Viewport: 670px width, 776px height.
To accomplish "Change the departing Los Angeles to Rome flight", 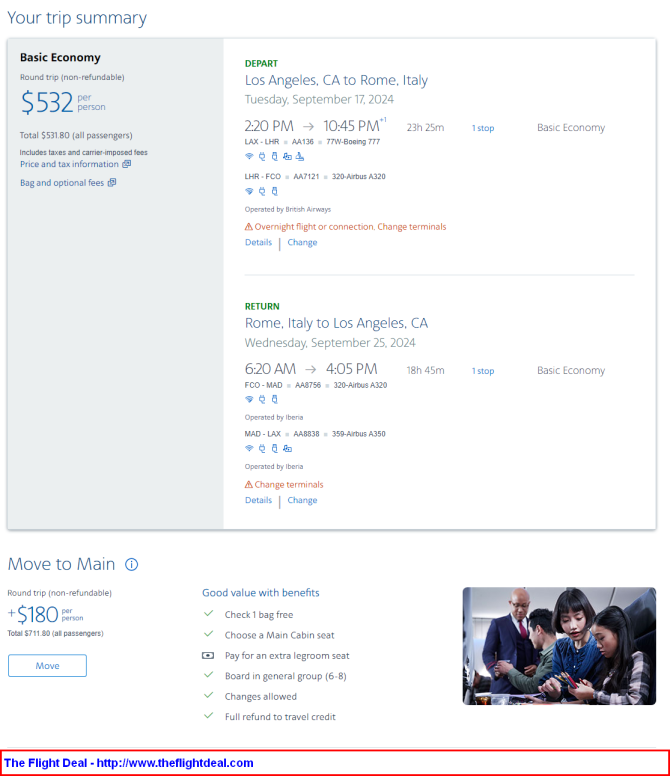I will pyautogui.click(x=302, y=242).
